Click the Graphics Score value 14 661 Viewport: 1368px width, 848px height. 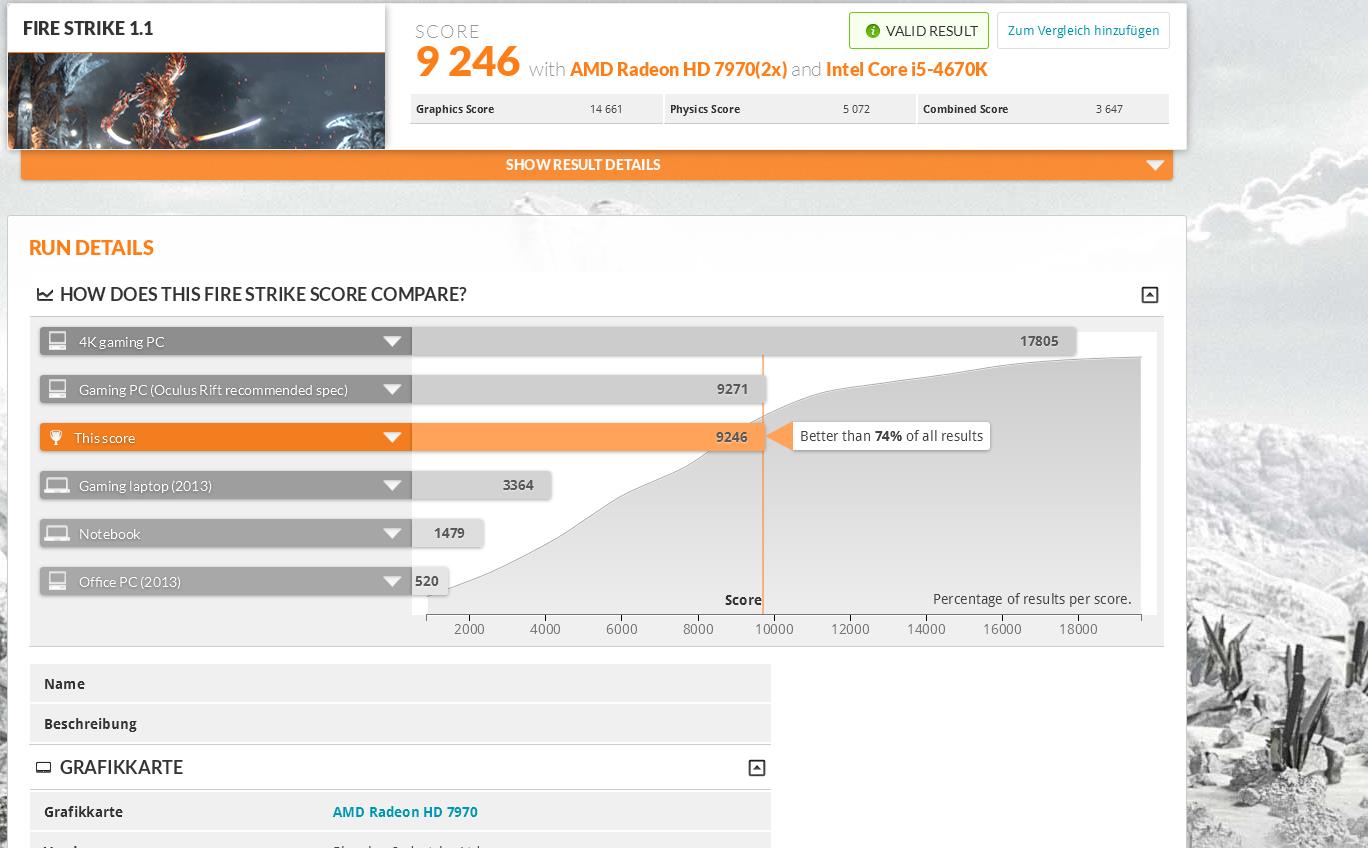pos(606,110)
